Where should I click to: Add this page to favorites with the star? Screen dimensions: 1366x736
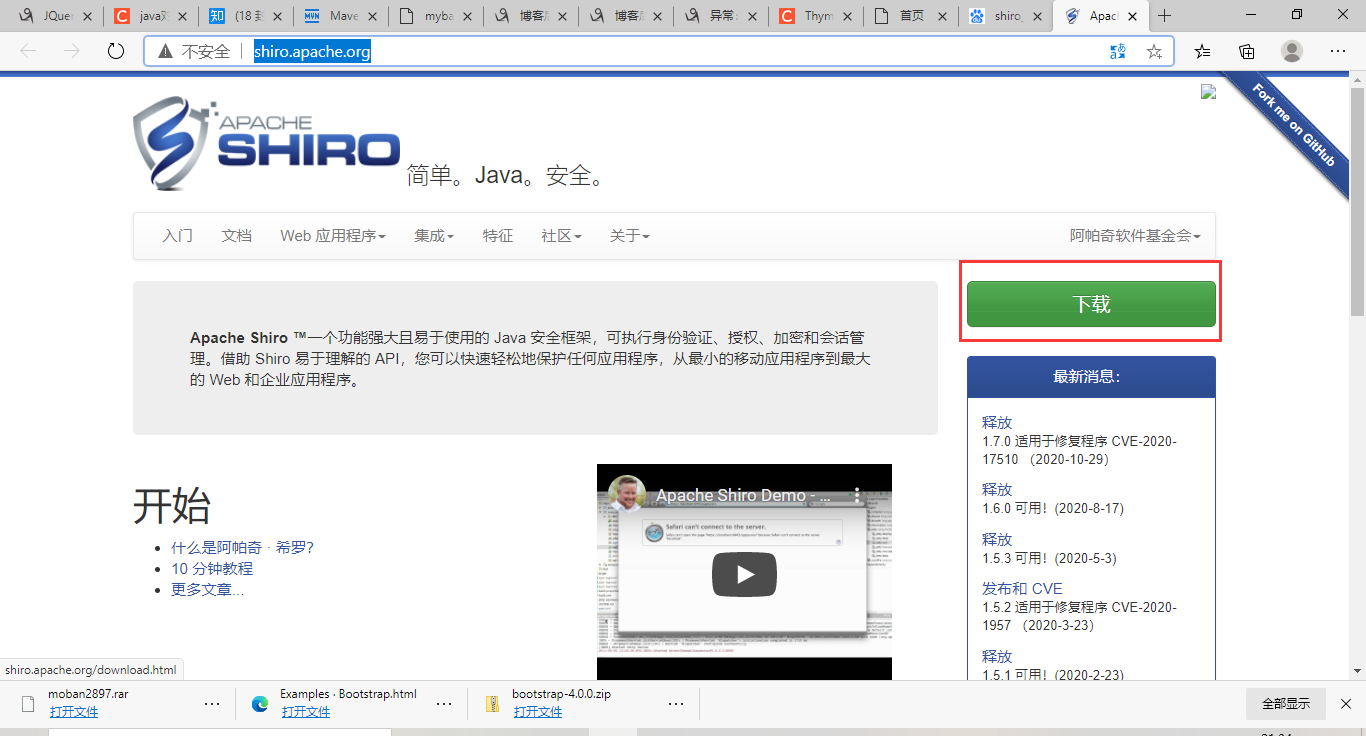point(1154,52)
